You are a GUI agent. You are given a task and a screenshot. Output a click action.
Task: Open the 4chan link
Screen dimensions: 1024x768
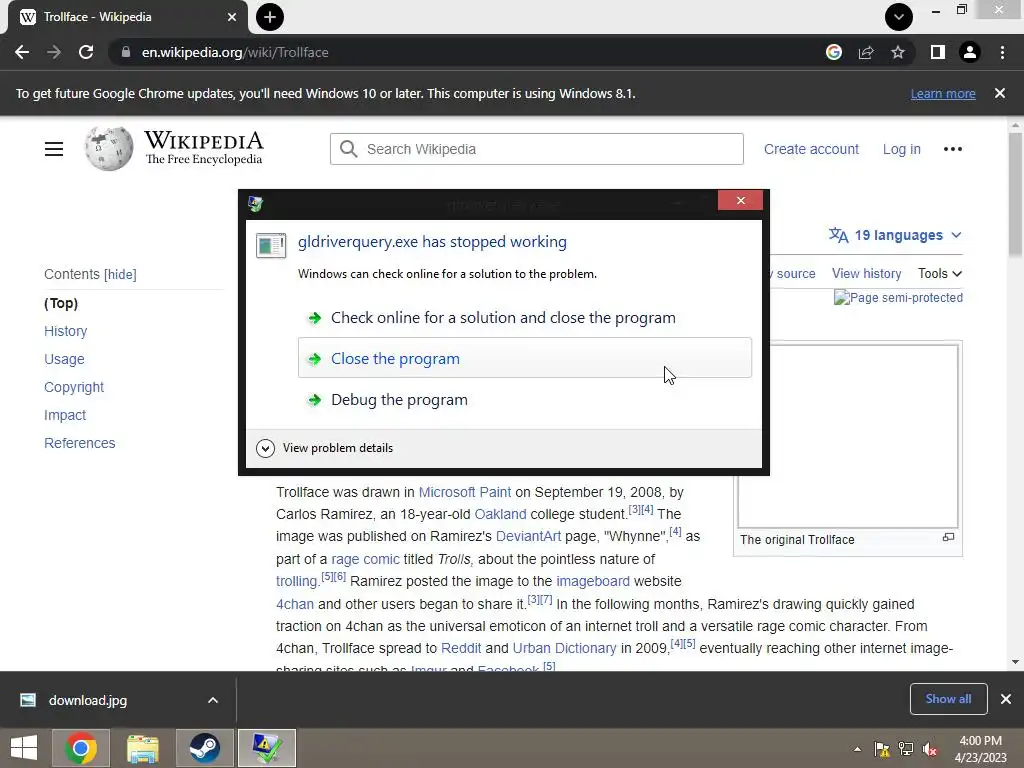tap(295, 604)
